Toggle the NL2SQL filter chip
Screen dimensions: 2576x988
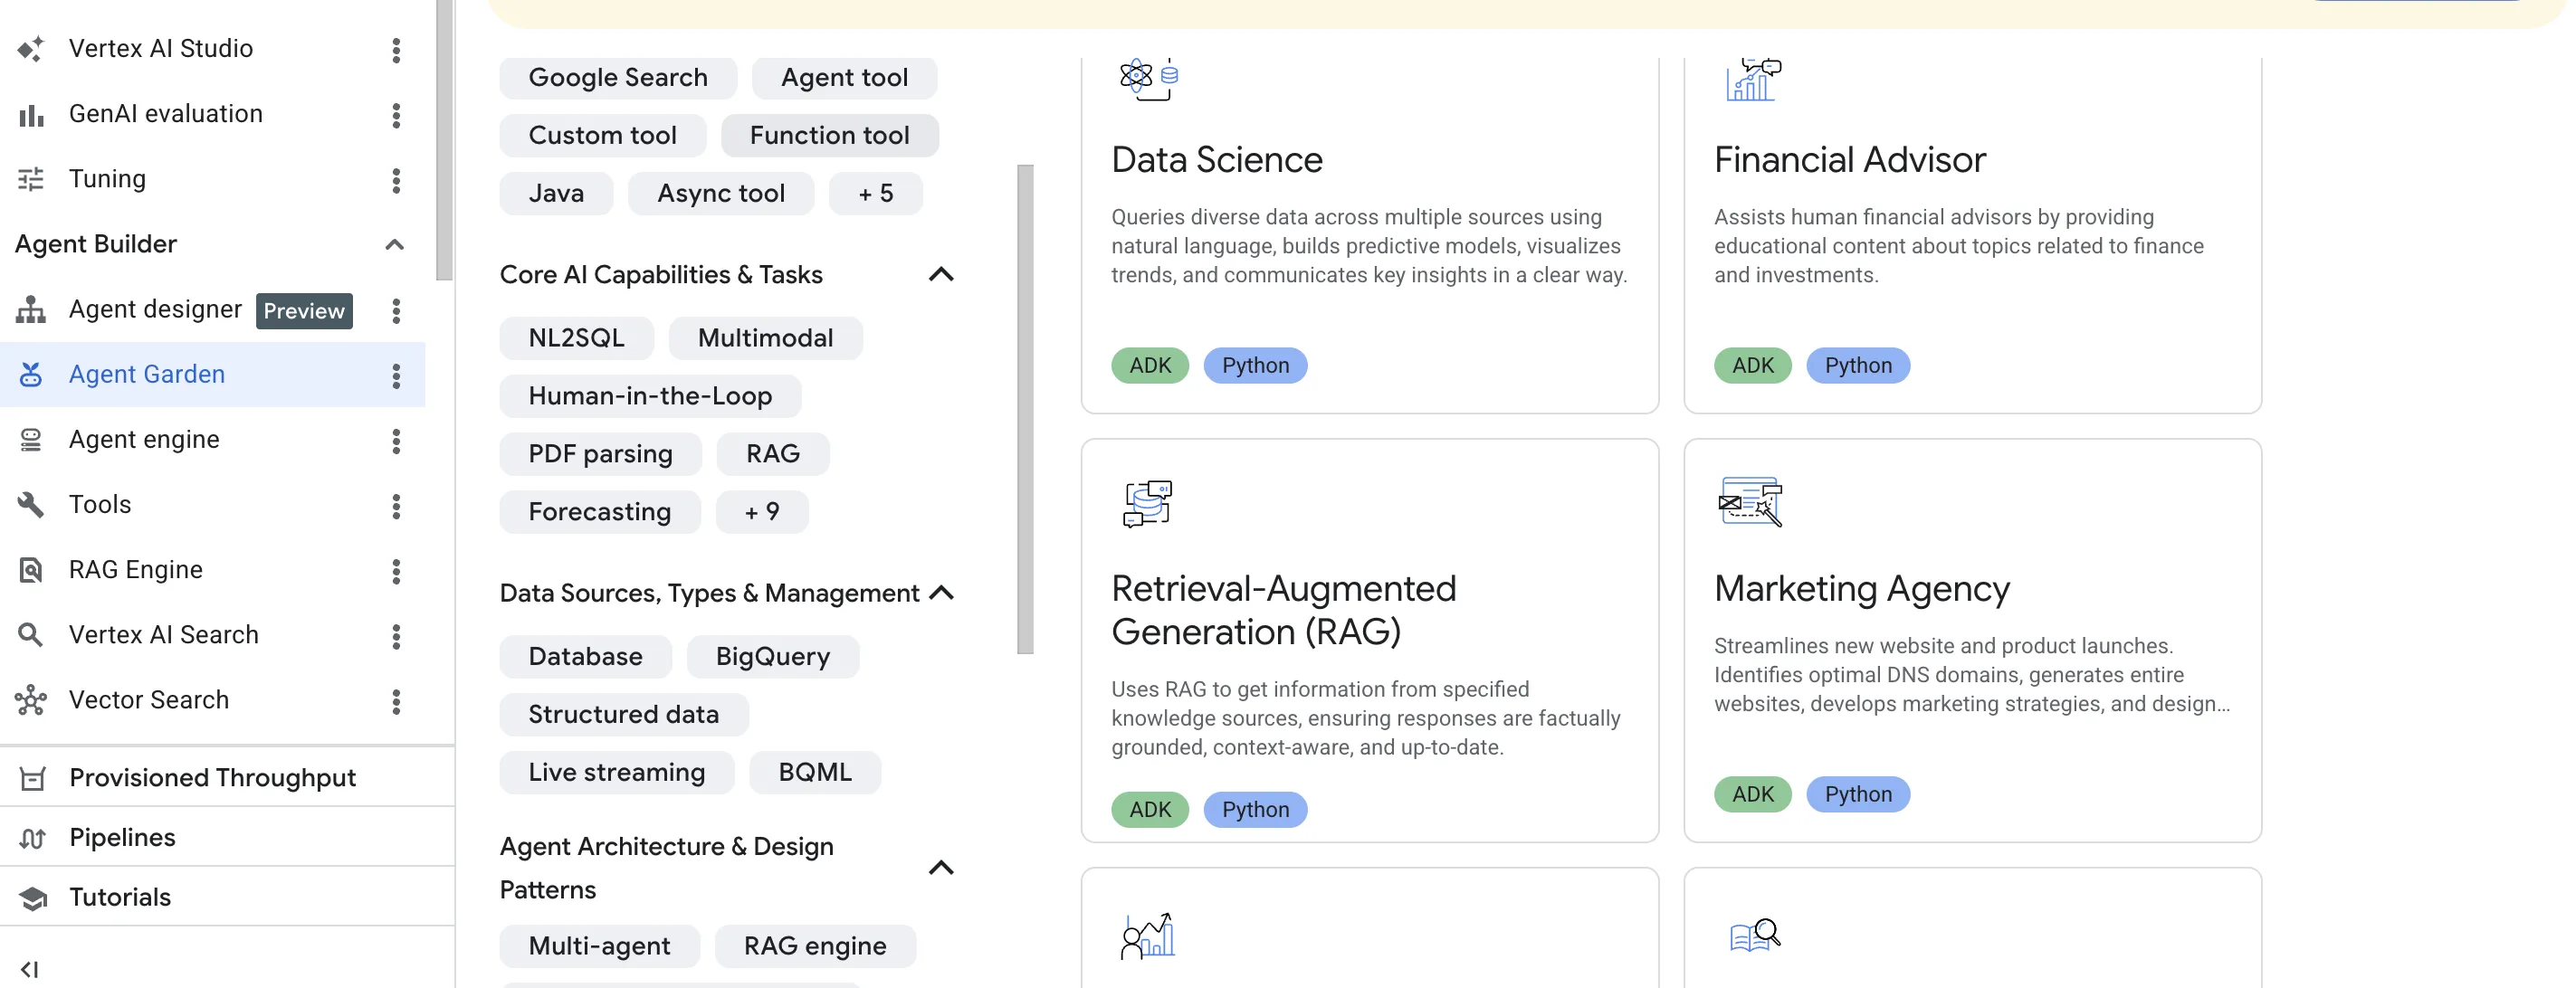click(576, 338)
